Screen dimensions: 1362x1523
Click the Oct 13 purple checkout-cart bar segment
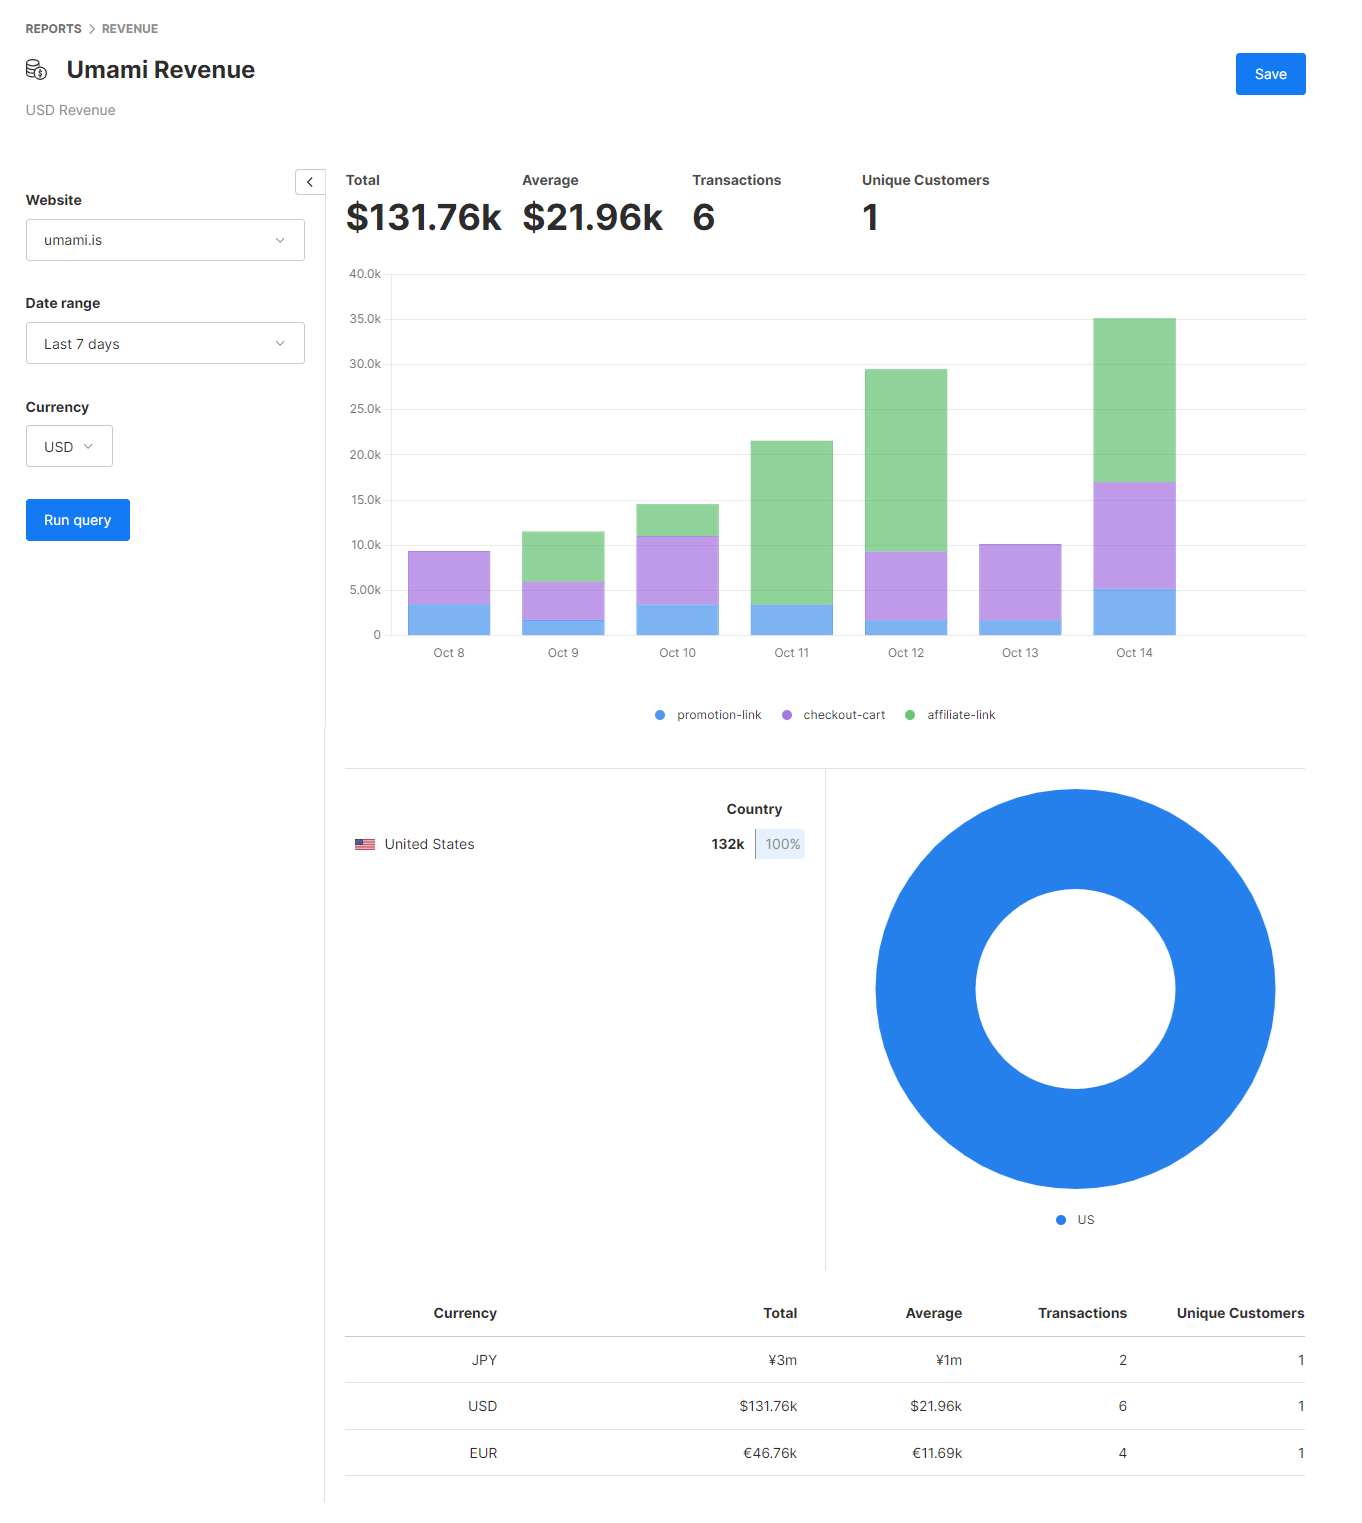pos(1020,582)
